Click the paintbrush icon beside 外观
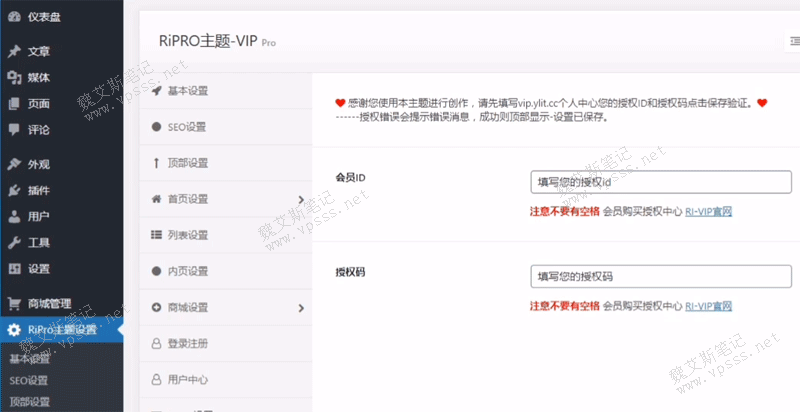This screenshot has width=800, height=412. click(14, 164)
